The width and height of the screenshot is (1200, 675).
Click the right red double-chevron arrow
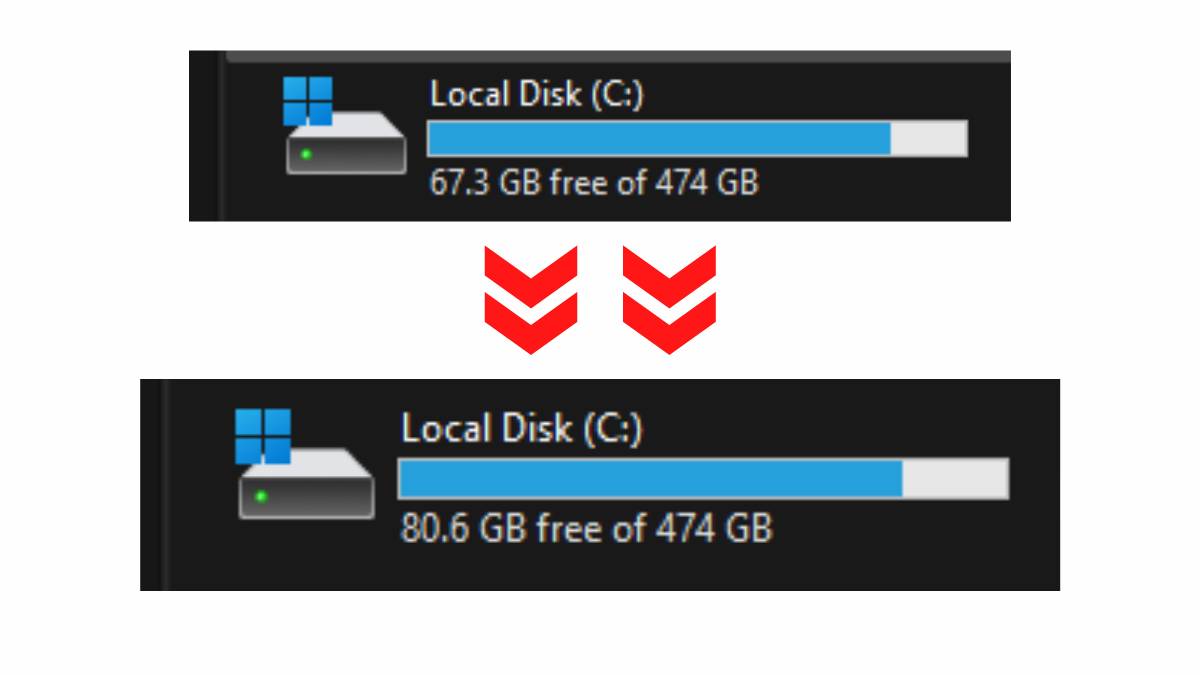[669, 299]
